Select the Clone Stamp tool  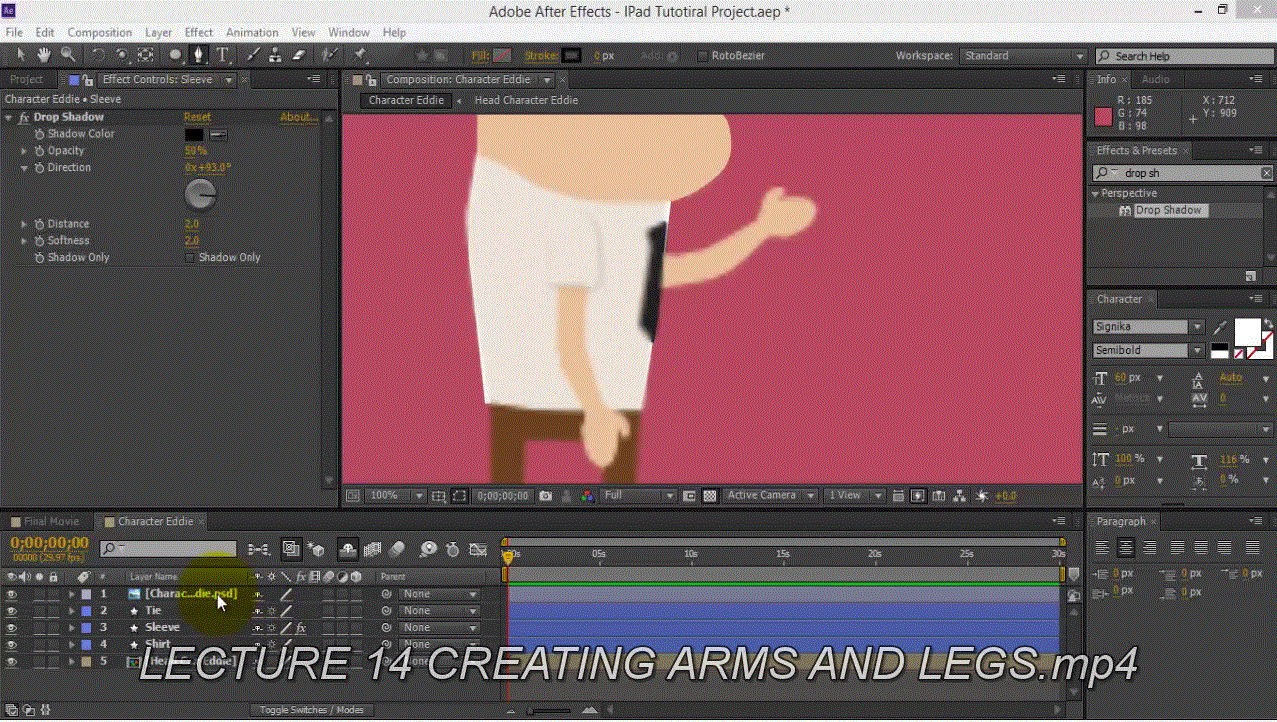[275, 55]
